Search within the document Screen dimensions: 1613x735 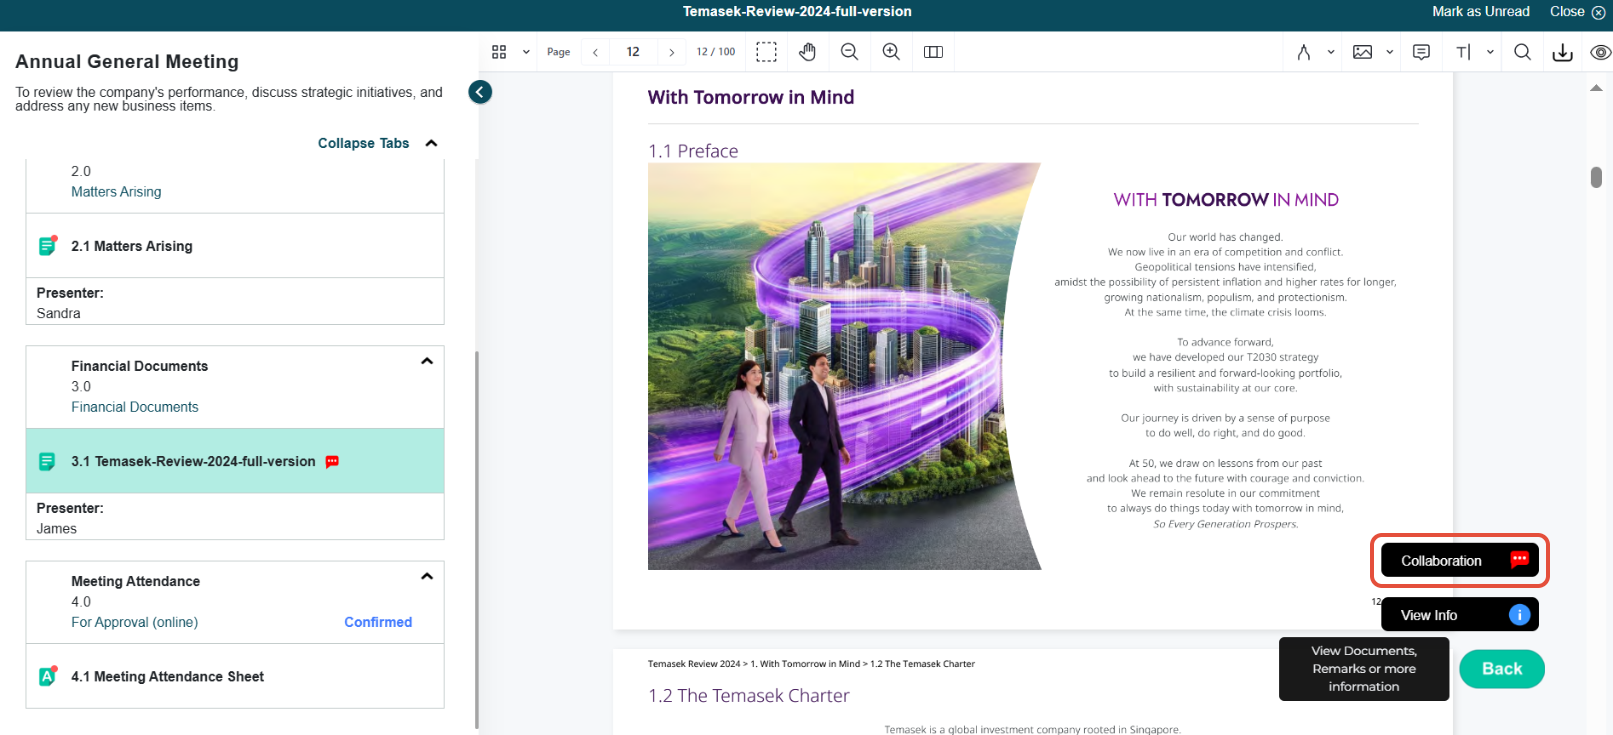[1522, 52]
